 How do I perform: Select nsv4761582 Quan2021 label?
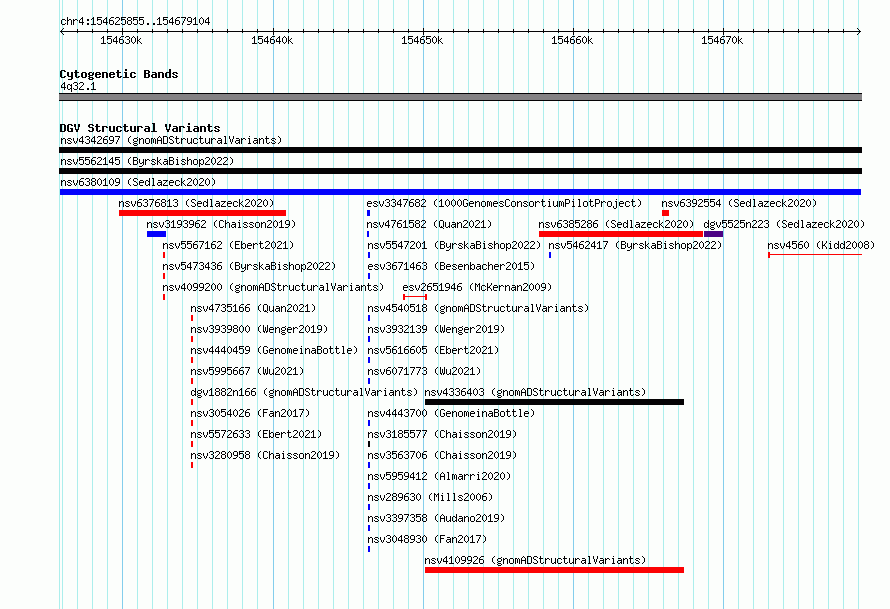(x=429, y=224)
